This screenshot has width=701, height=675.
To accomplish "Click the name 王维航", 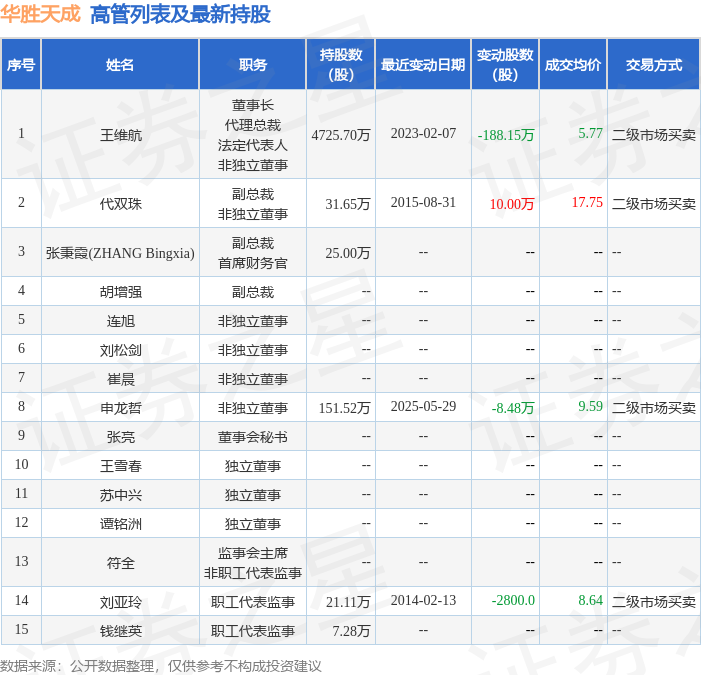I will point(121,135).
